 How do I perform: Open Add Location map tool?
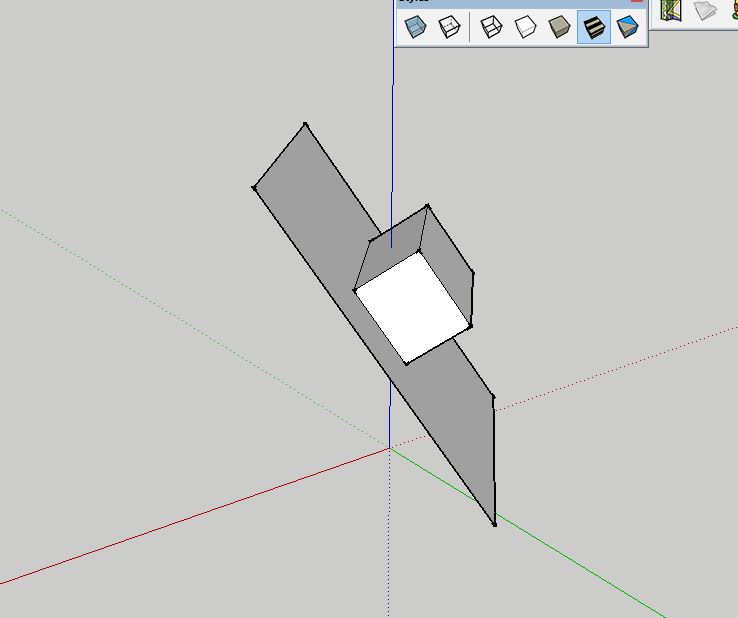[x=671, y=10]
